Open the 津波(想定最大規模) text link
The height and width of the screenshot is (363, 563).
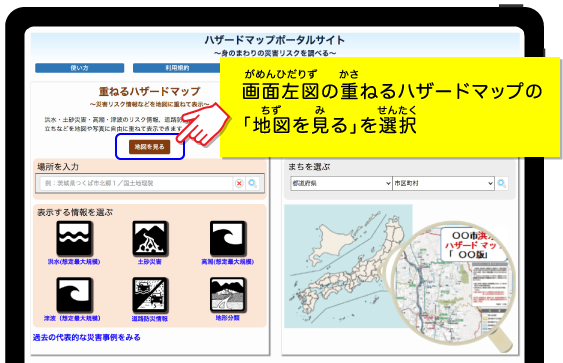(x=72, y=318)
